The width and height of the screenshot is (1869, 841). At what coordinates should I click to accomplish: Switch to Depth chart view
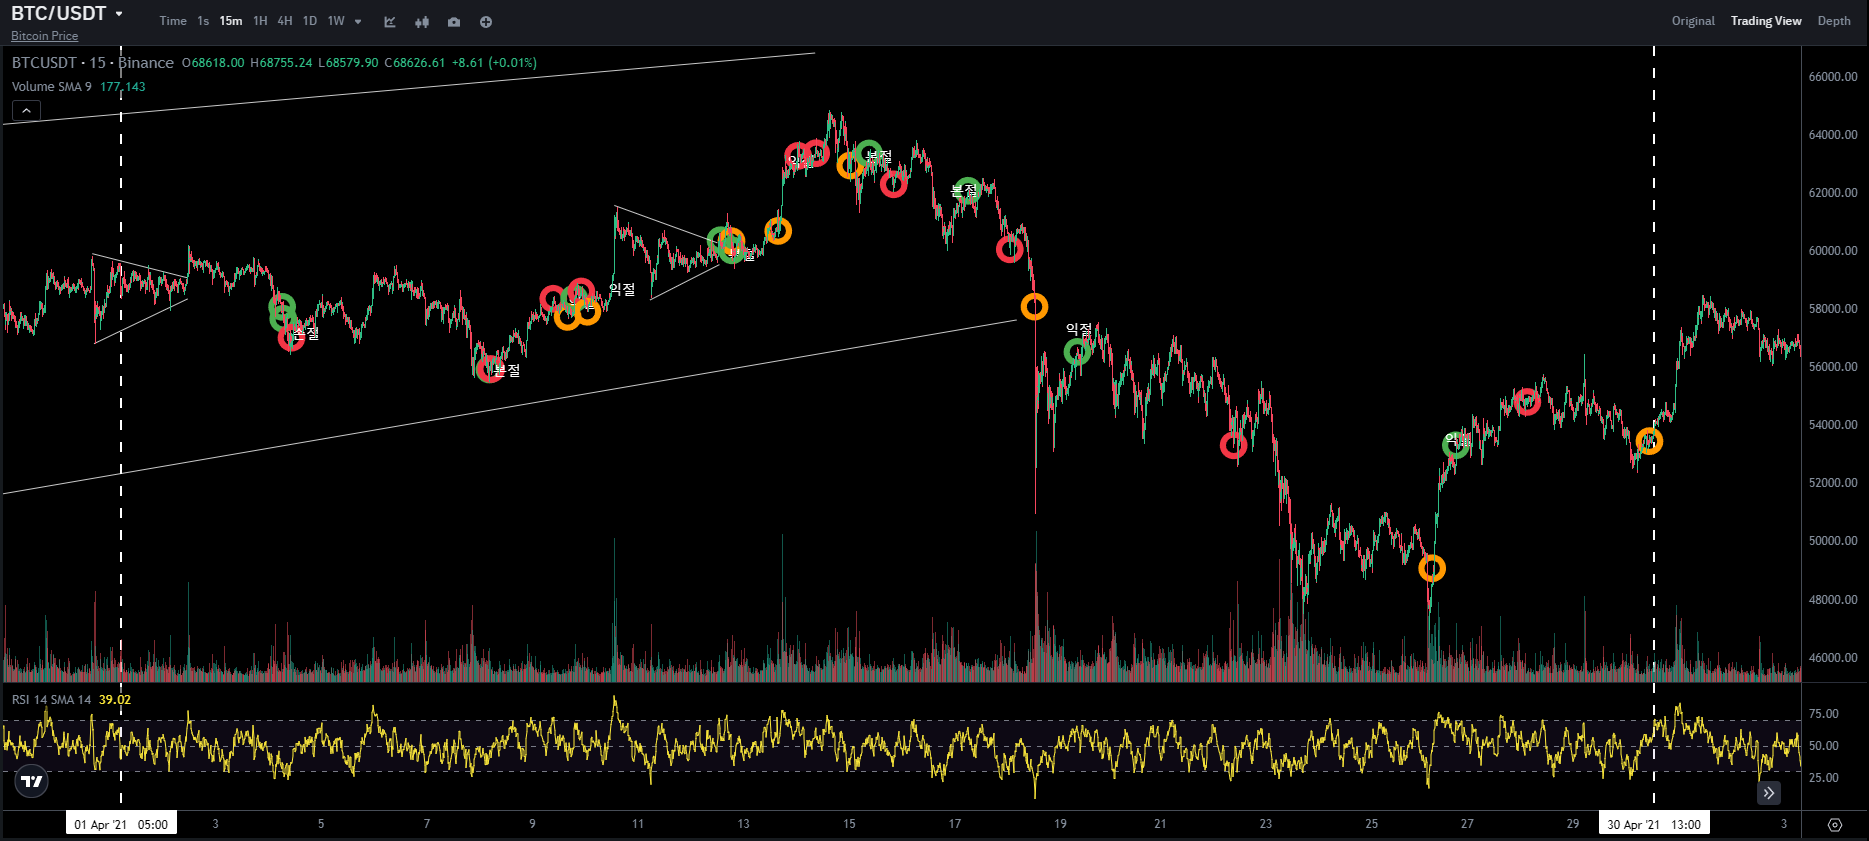(1834, 21)
